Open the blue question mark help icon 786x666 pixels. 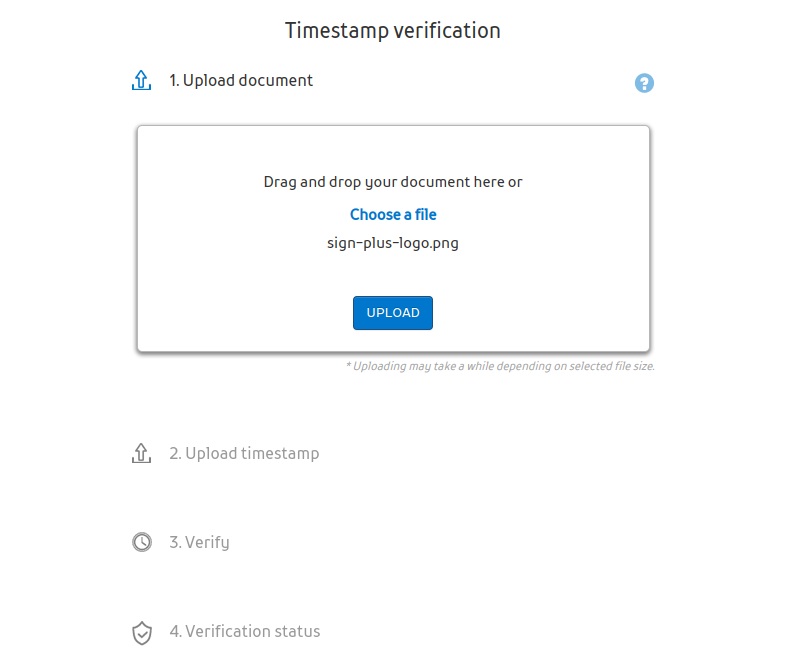coord(644,83)
